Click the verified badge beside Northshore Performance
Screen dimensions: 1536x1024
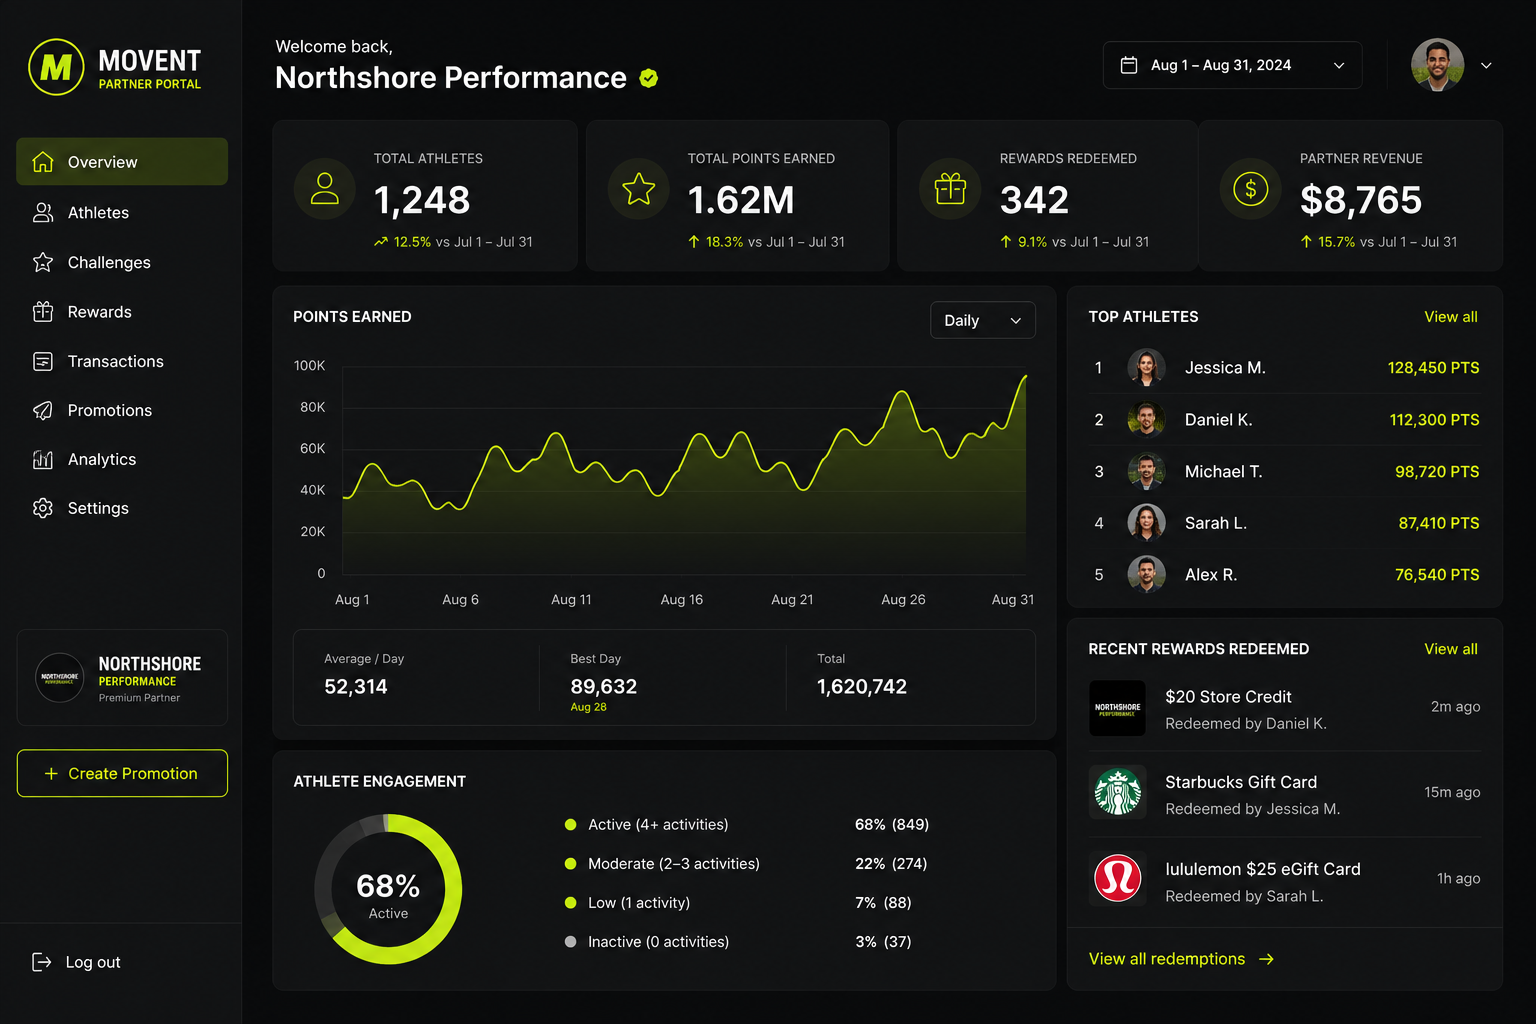[x=649, y=78]
